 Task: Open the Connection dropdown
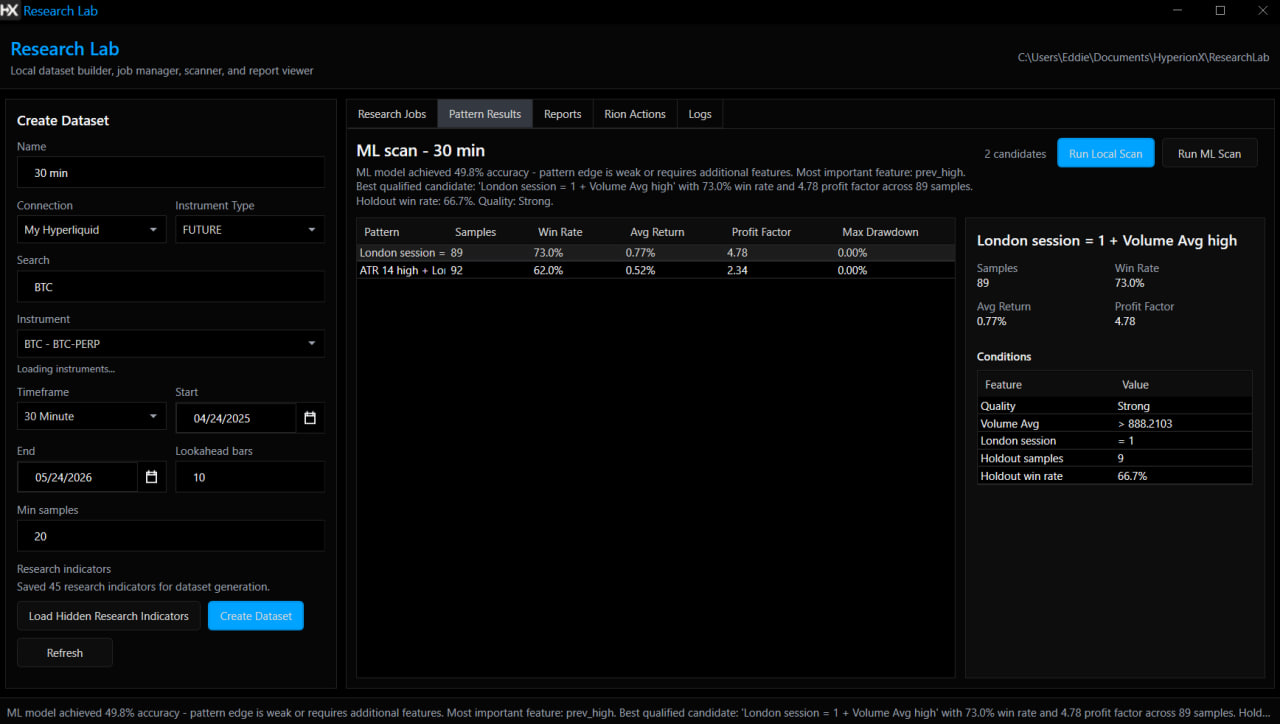coord(91,230)
